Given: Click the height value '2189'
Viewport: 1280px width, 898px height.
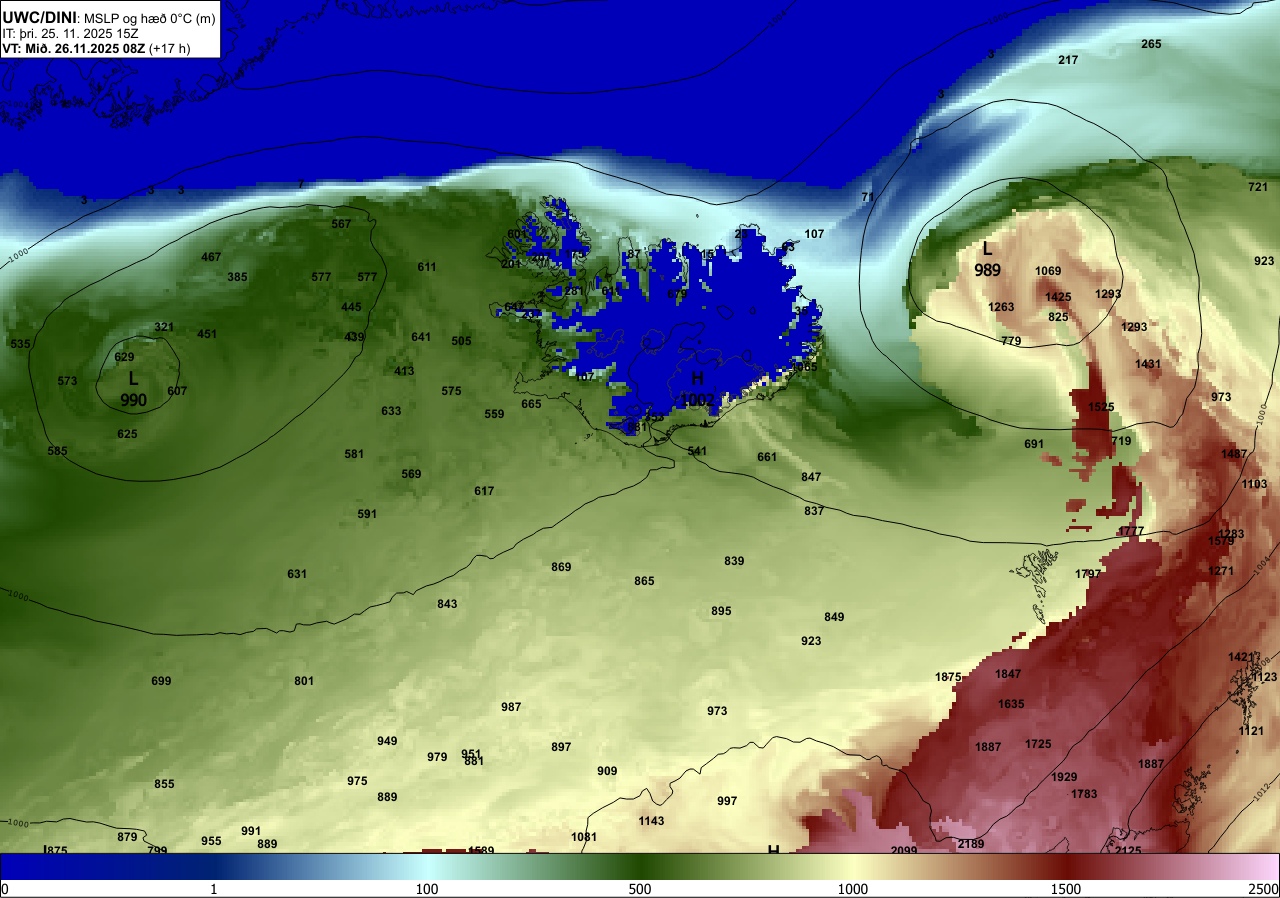Looking at the screenshot, I should (971, 844).
